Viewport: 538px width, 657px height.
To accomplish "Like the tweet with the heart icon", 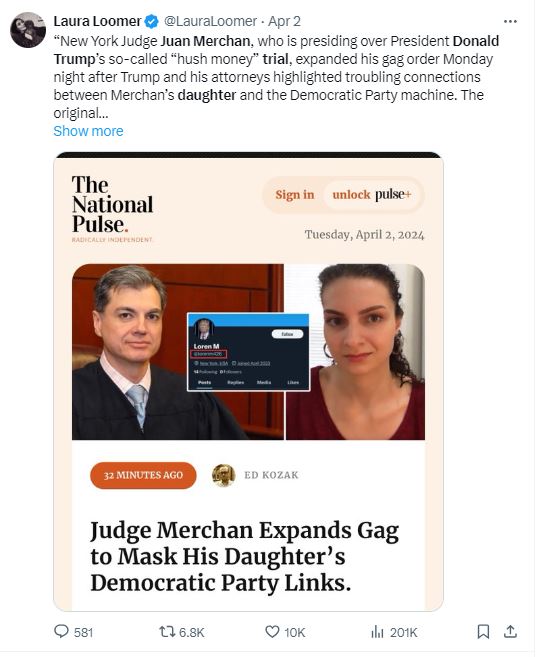I will coord(285,632).
